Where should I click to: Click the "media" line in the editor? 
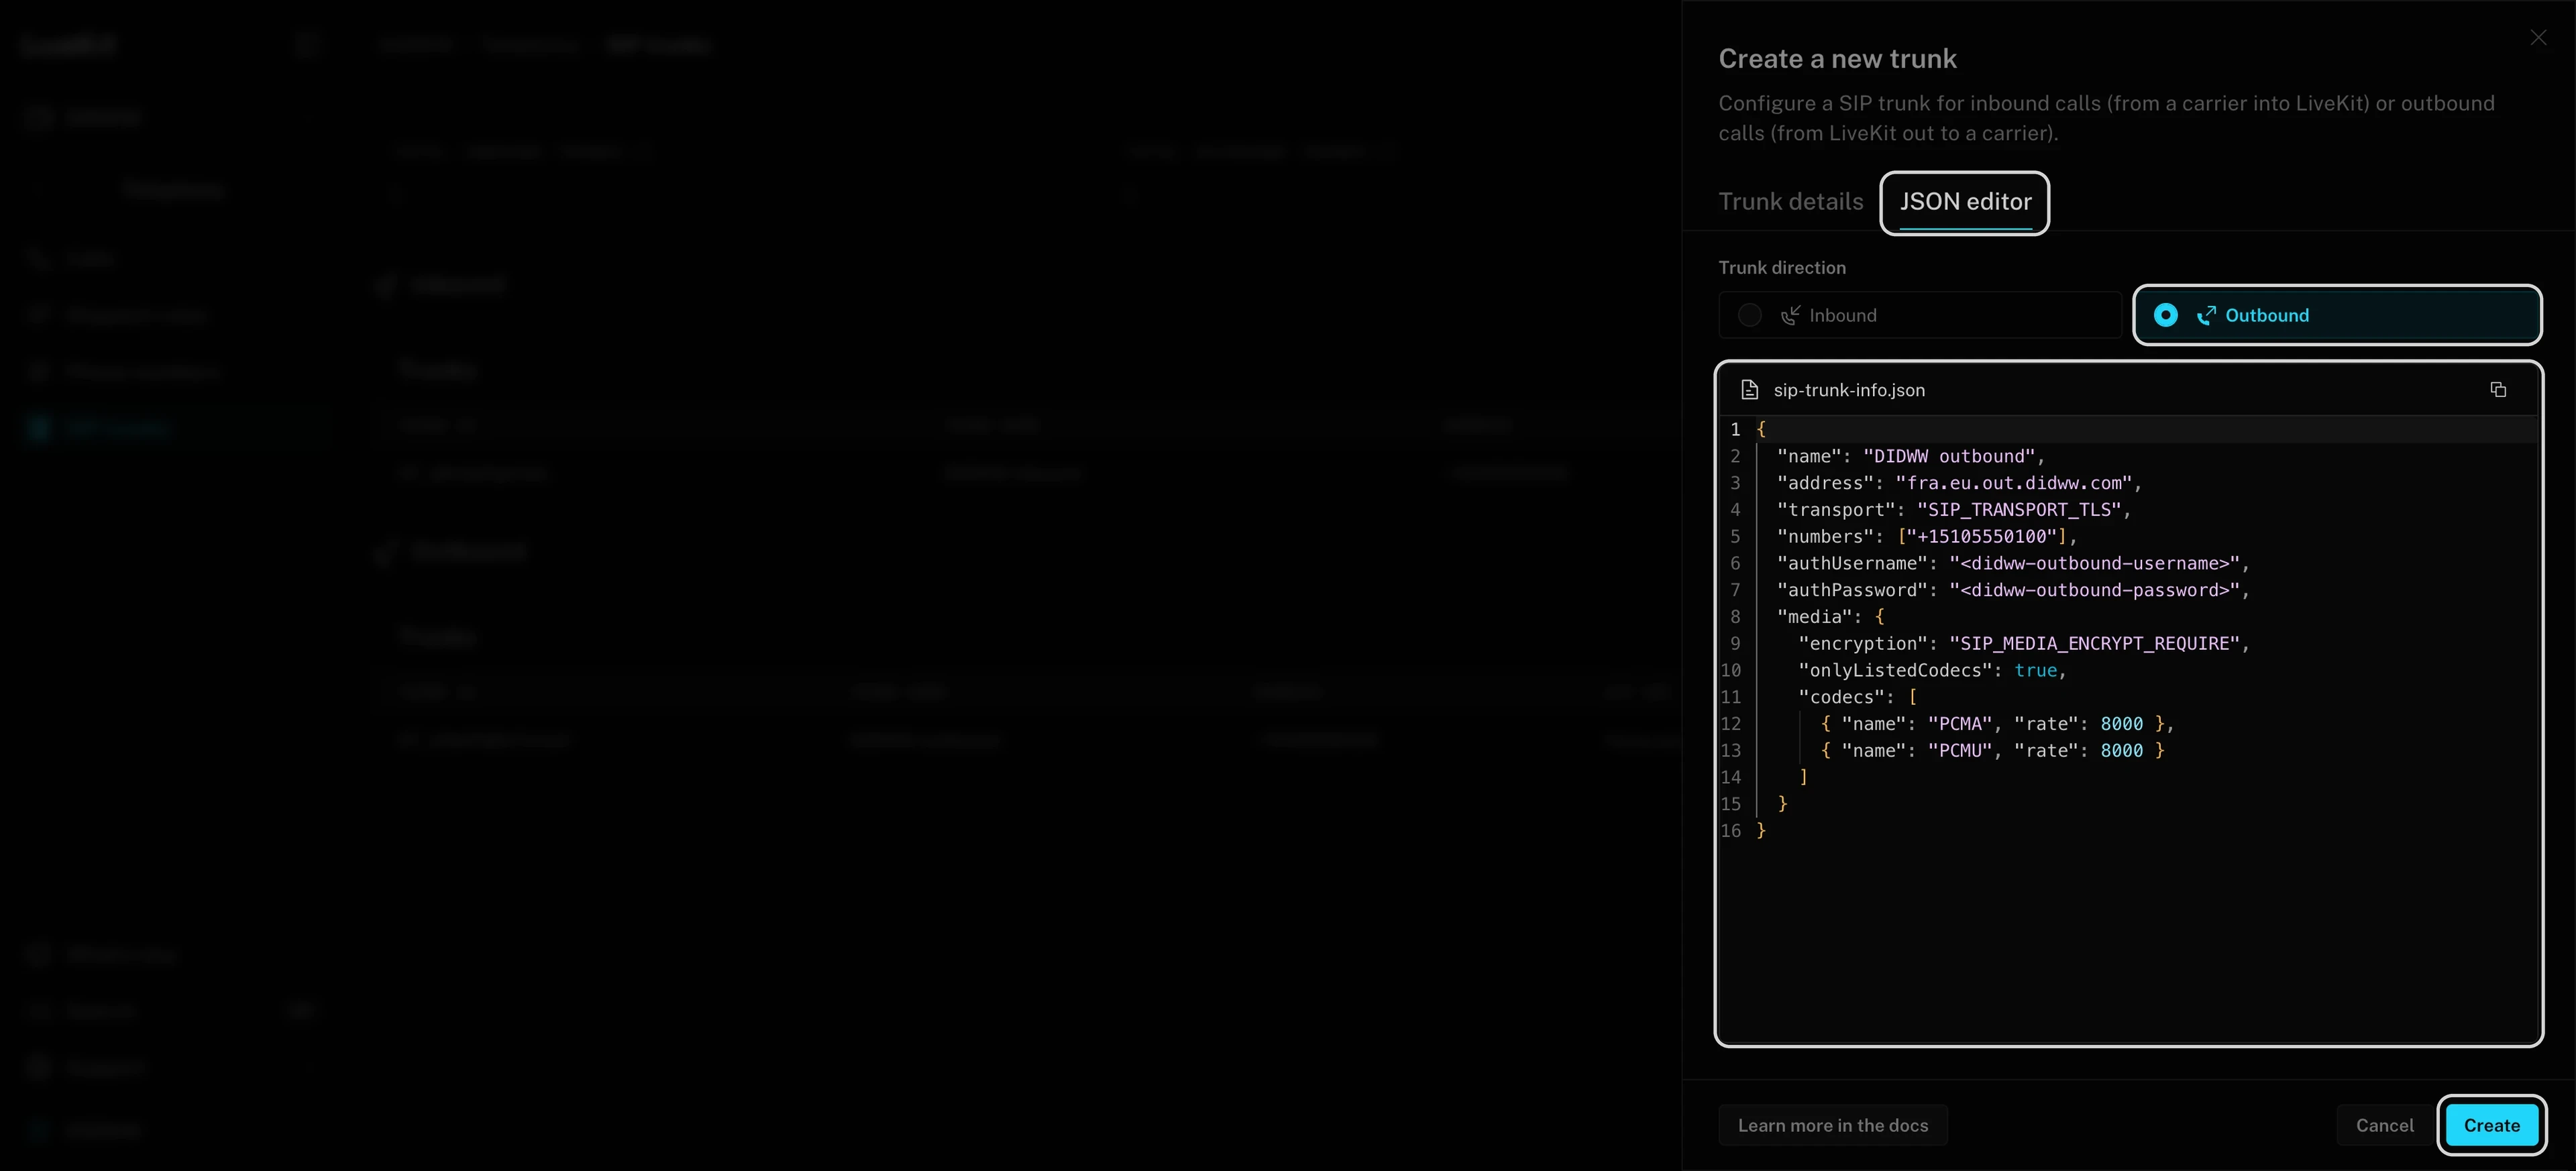pos(1830,617)
